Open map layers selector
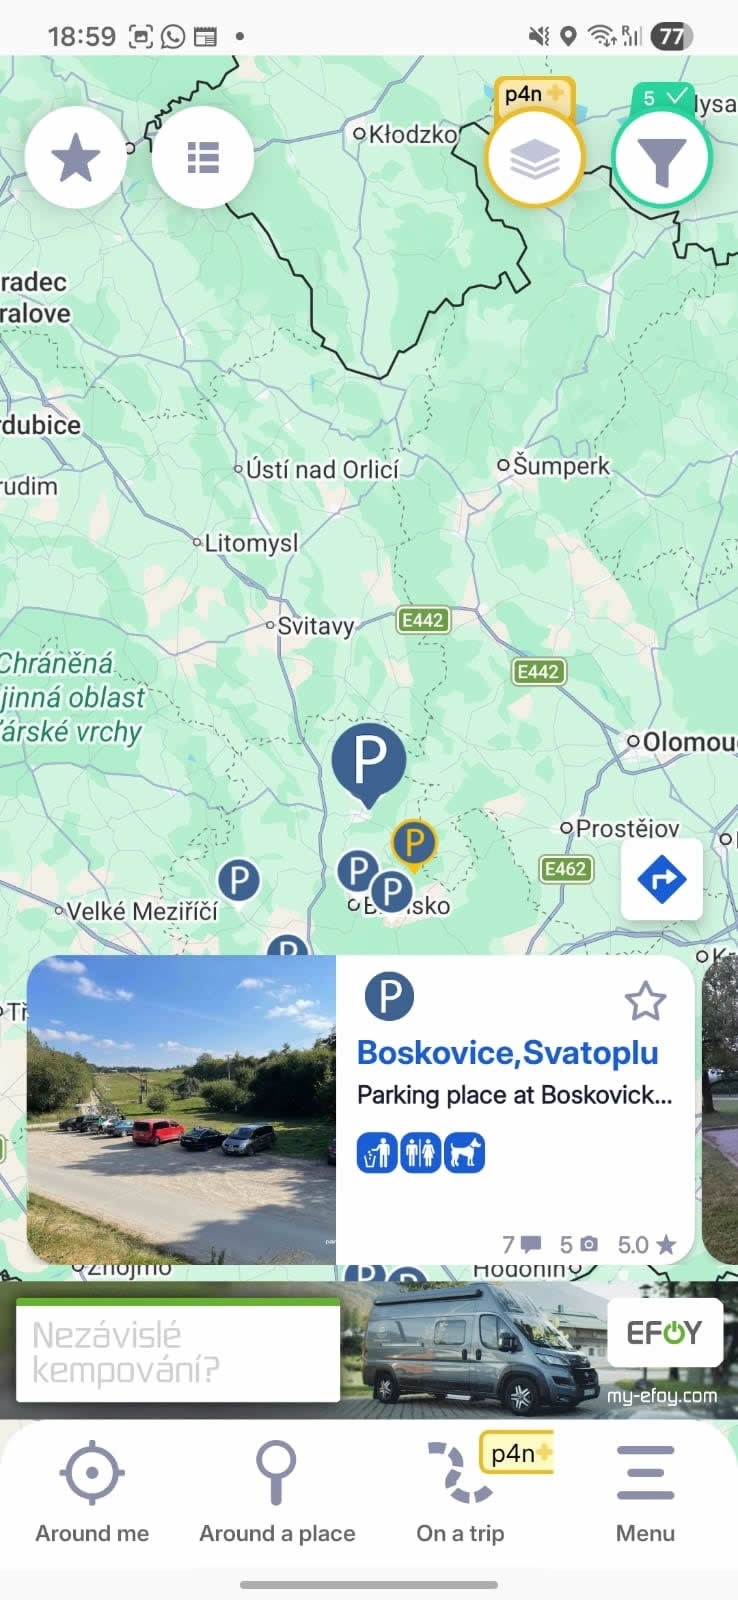The image size is (738, 1600). pyautogui.click(x=535, y=158)
